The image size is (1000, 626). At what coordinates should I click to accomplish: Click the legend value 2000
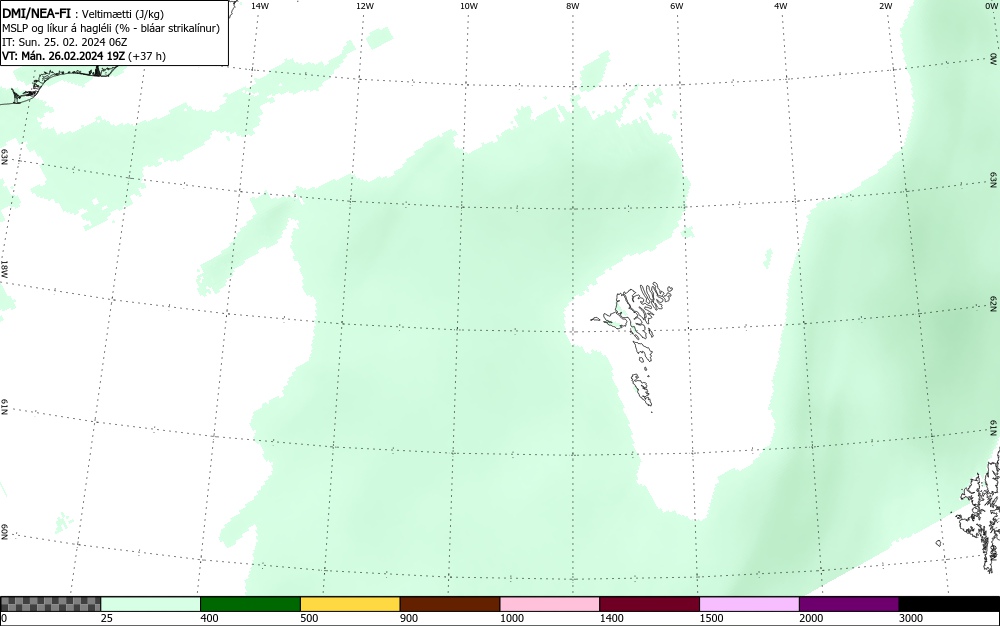811,618
